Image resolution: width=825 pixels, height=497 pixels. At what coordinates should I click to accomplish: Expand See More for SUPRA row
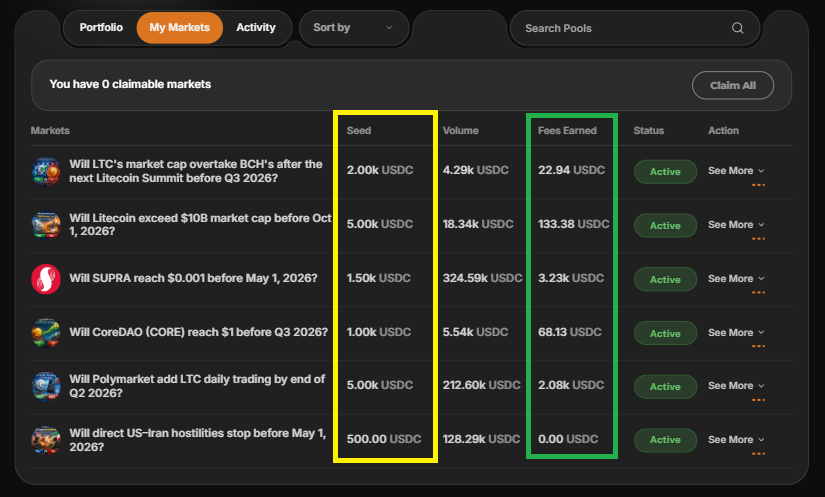coord(736,279)
